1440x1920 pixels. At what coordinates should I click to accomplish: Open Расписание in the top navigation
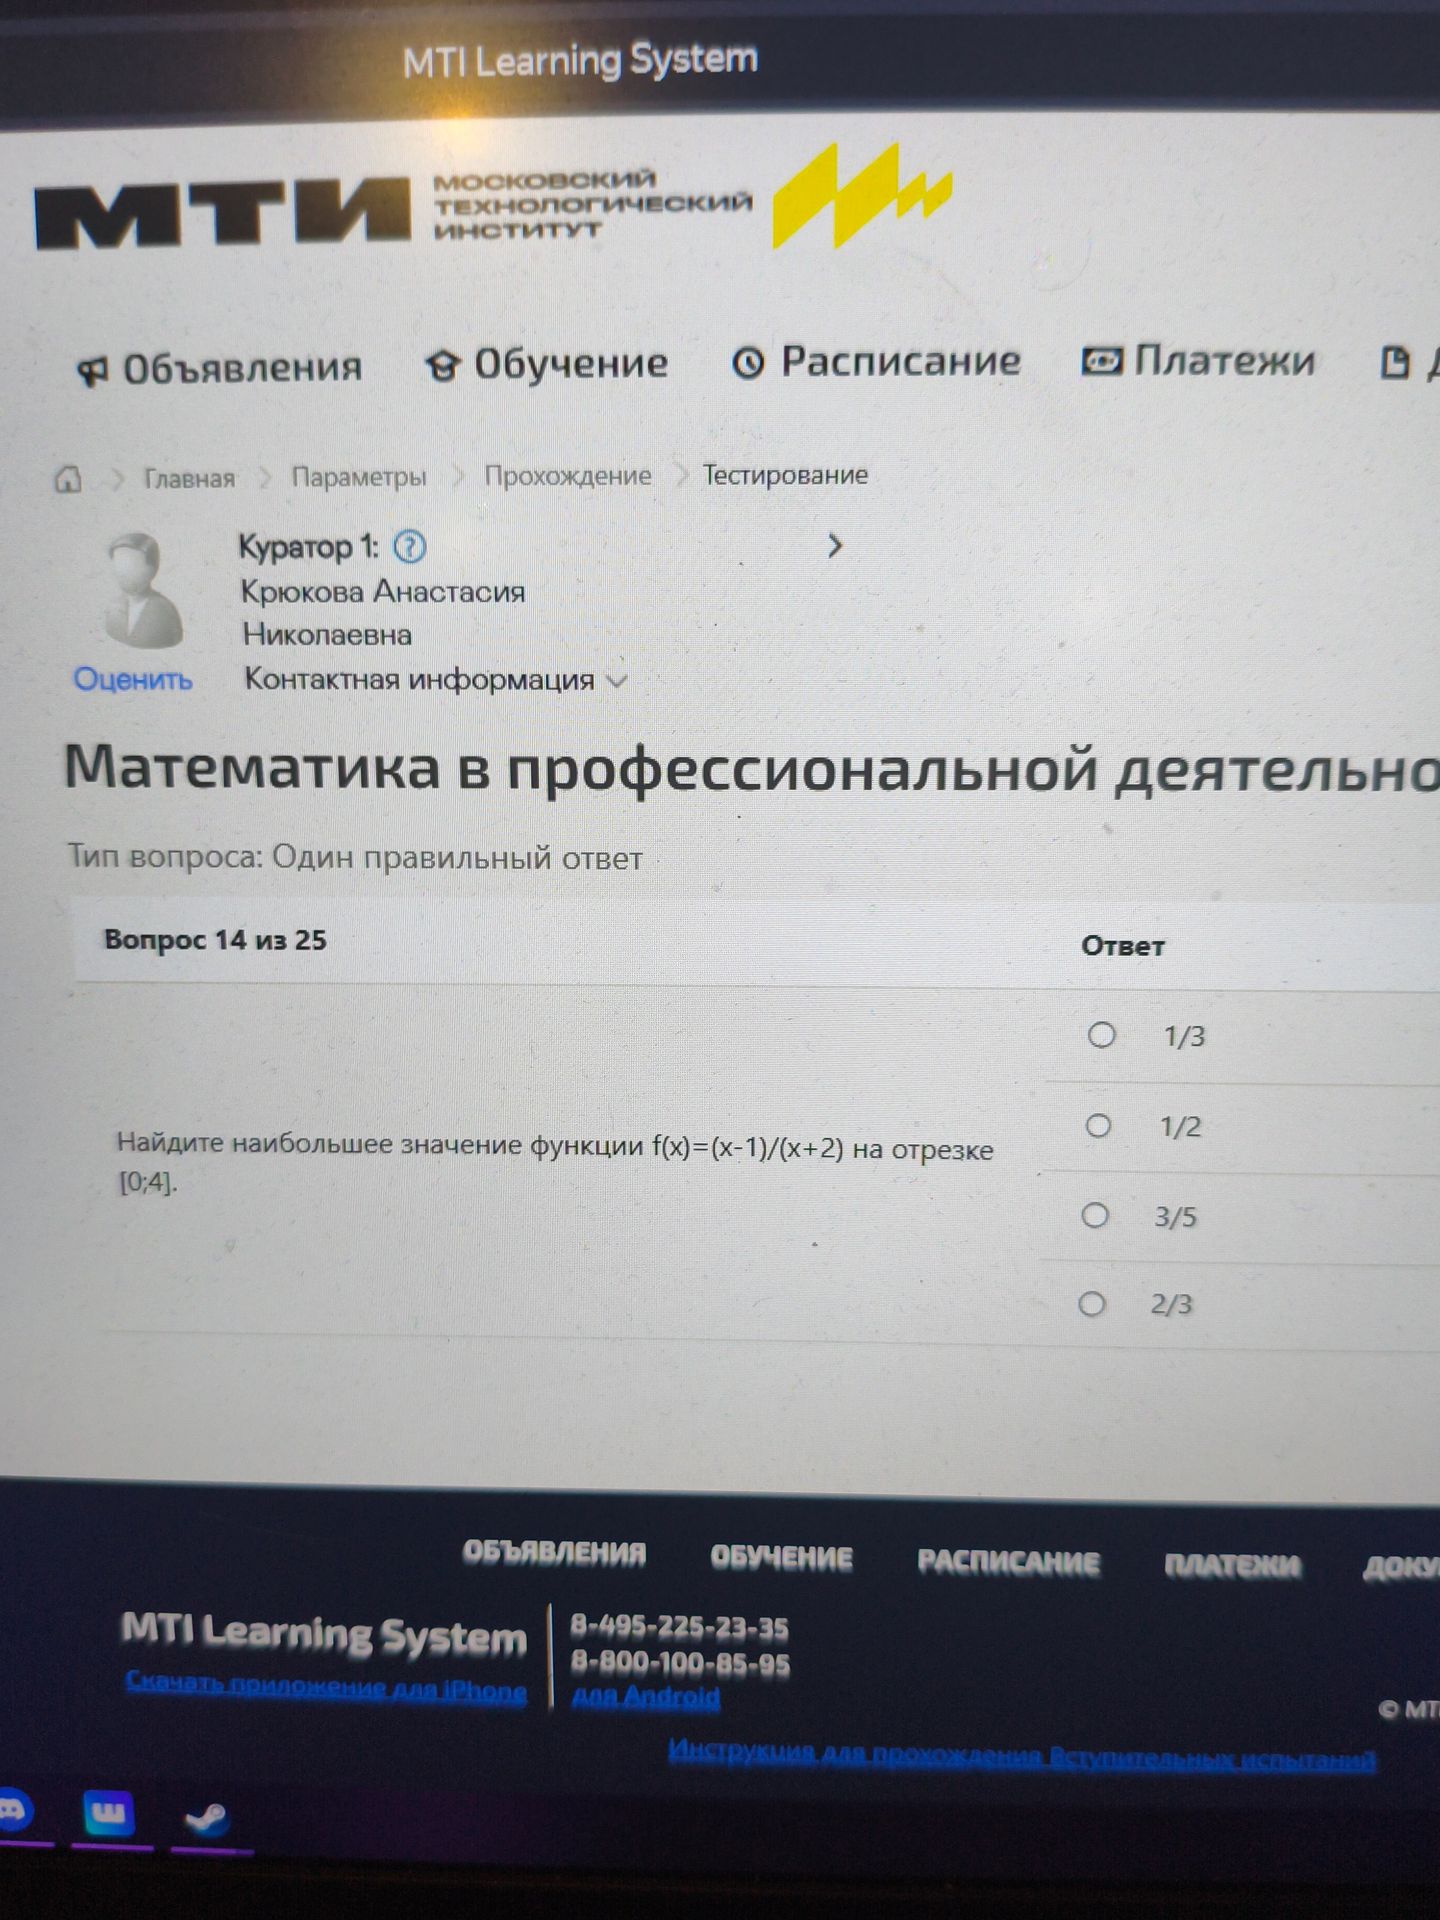tap(876, 362)
